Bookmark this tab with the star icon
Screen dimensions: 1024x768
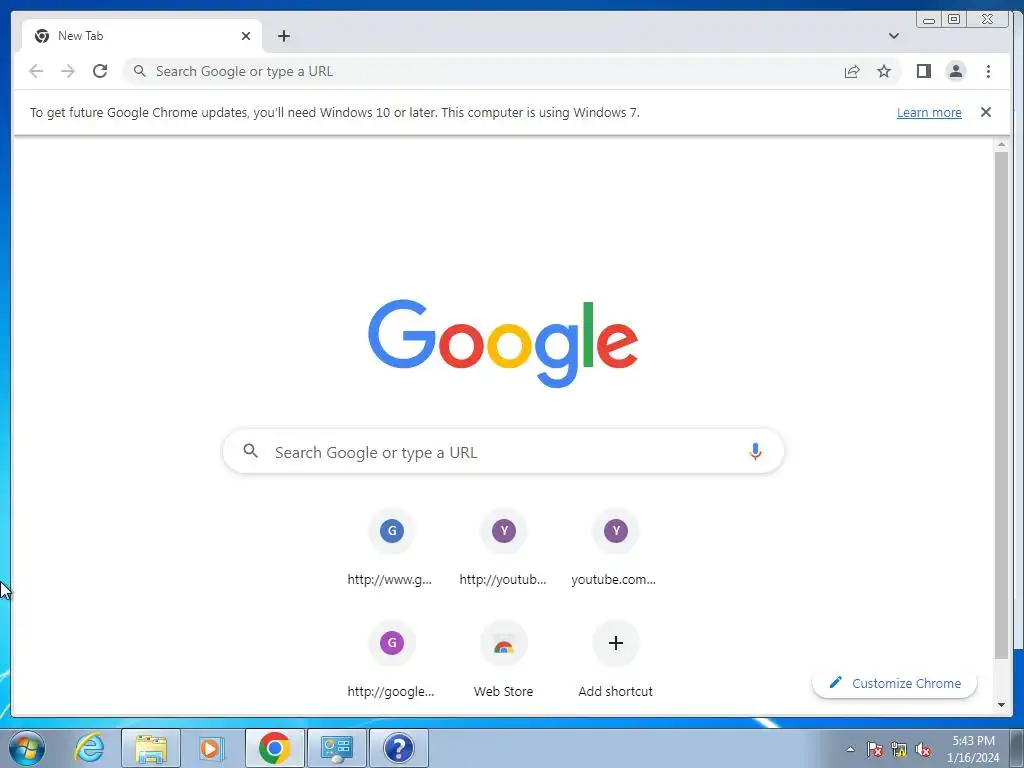[x=884, y=71]
